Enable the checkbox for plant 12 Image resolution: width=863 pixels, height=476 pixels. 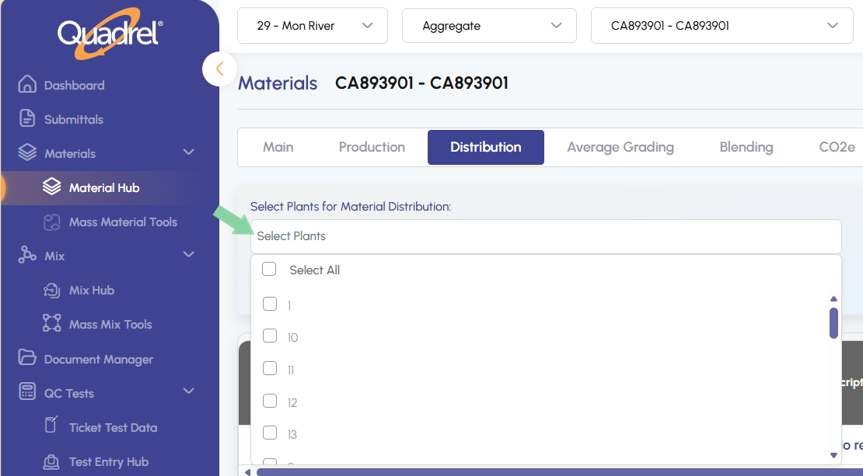269,401
